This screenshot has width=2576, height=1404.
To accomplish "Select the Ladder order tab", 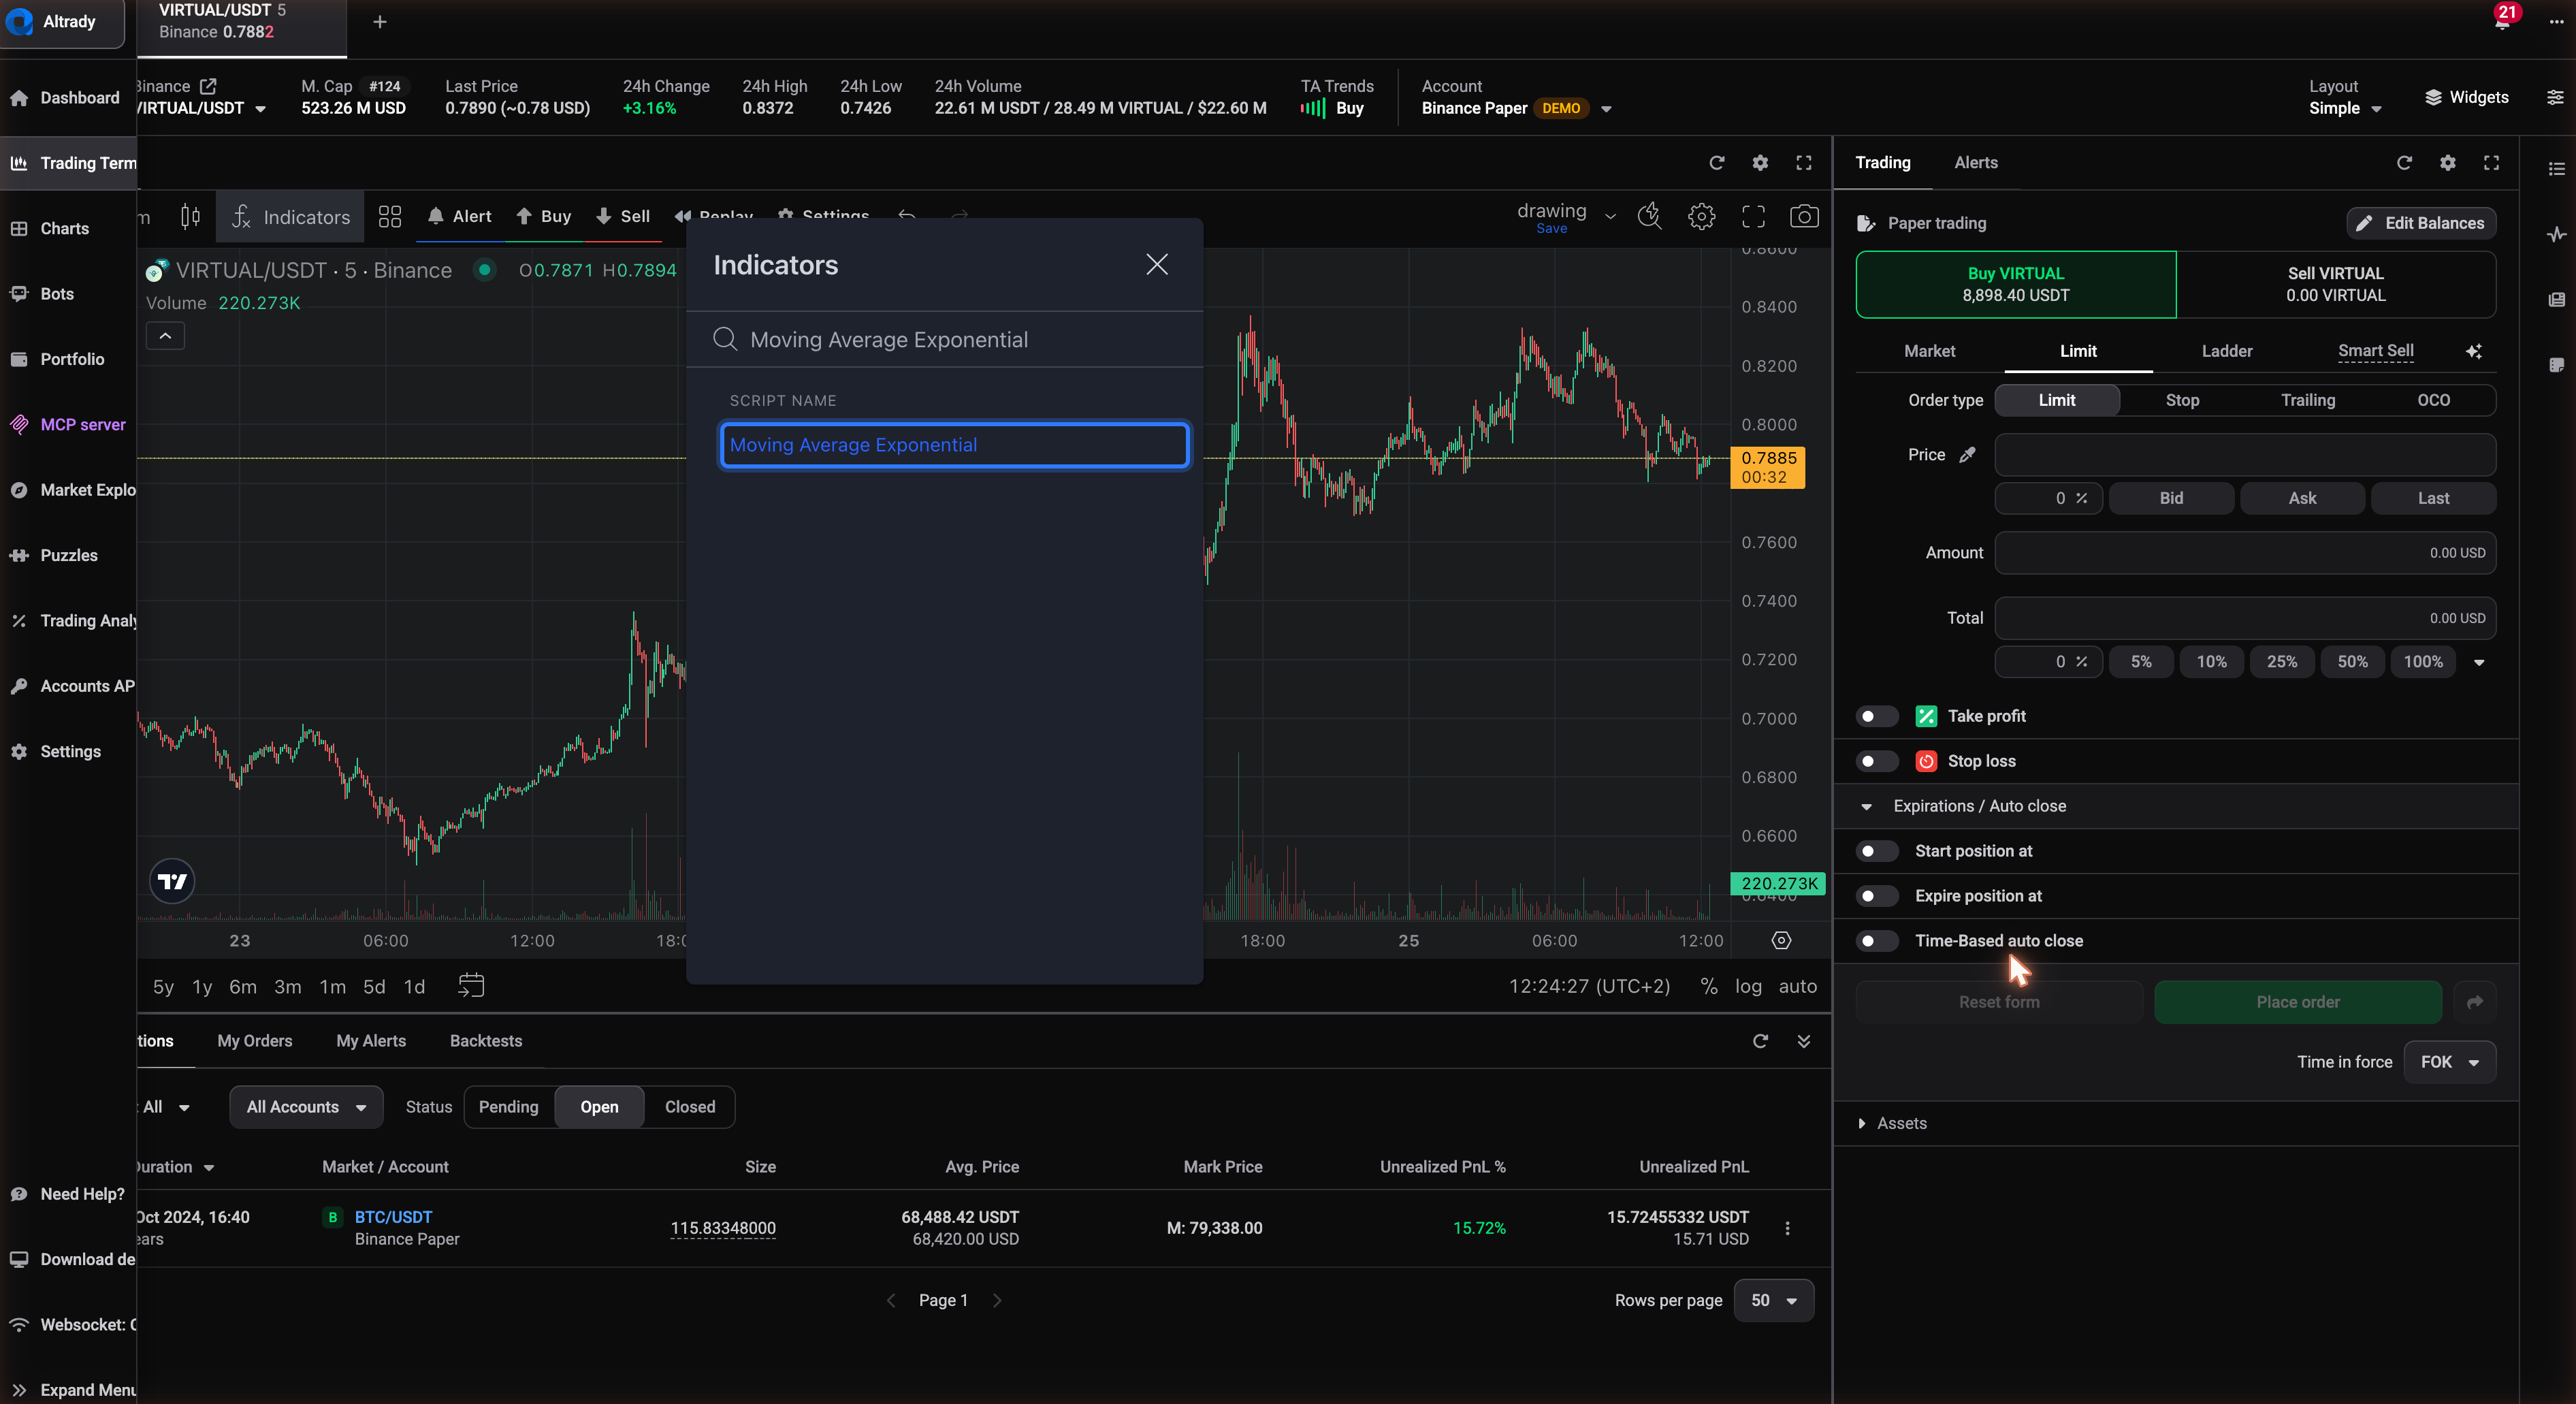I will coord(2227,351).
